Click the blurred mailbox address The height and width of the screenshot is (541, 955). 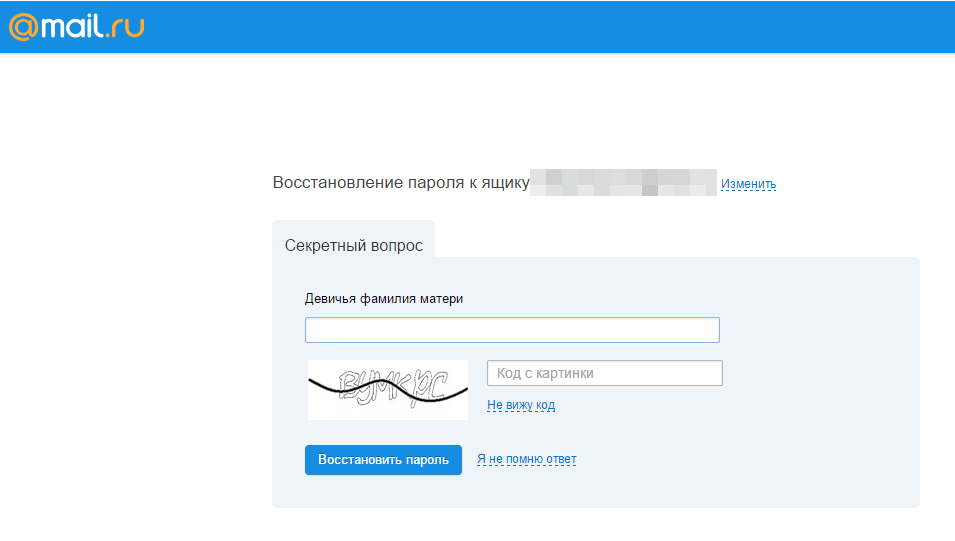[x=622, y=182]
